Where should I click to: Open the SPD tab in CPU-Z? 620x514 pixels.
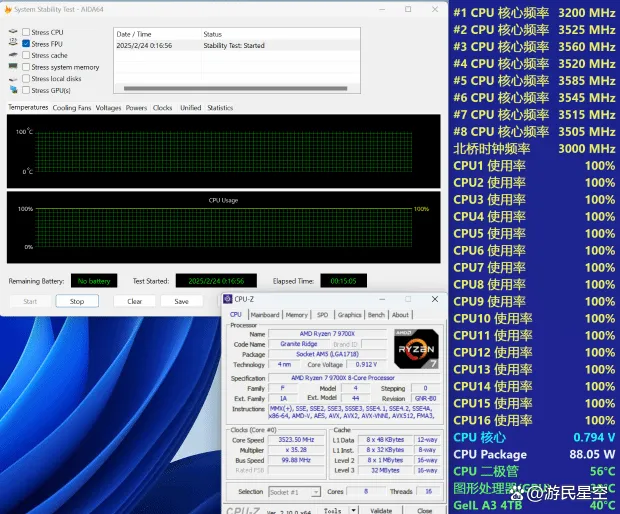(323, 315)
